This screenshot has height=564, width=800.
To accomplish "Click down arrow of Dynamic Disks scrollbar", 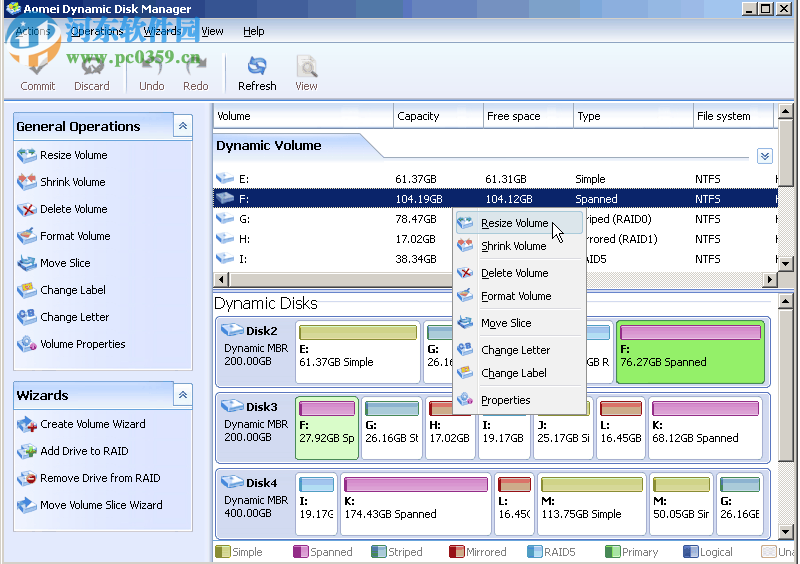I will pyautogui.click(x=785, y=532).
